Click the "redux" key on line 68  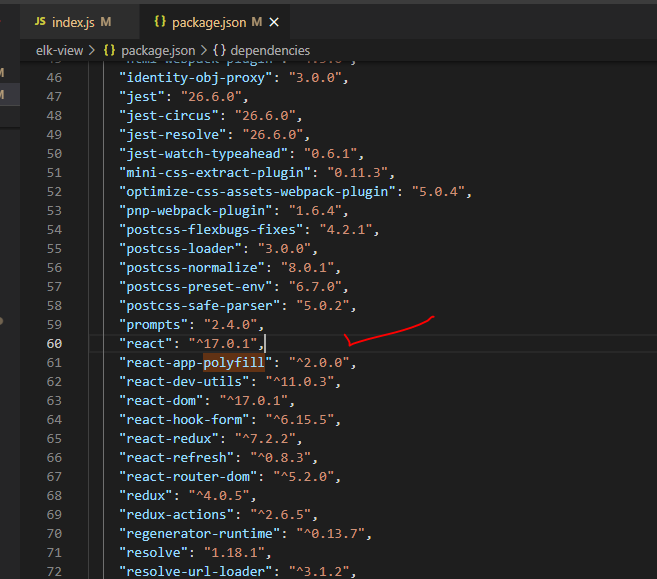point(146,496)
